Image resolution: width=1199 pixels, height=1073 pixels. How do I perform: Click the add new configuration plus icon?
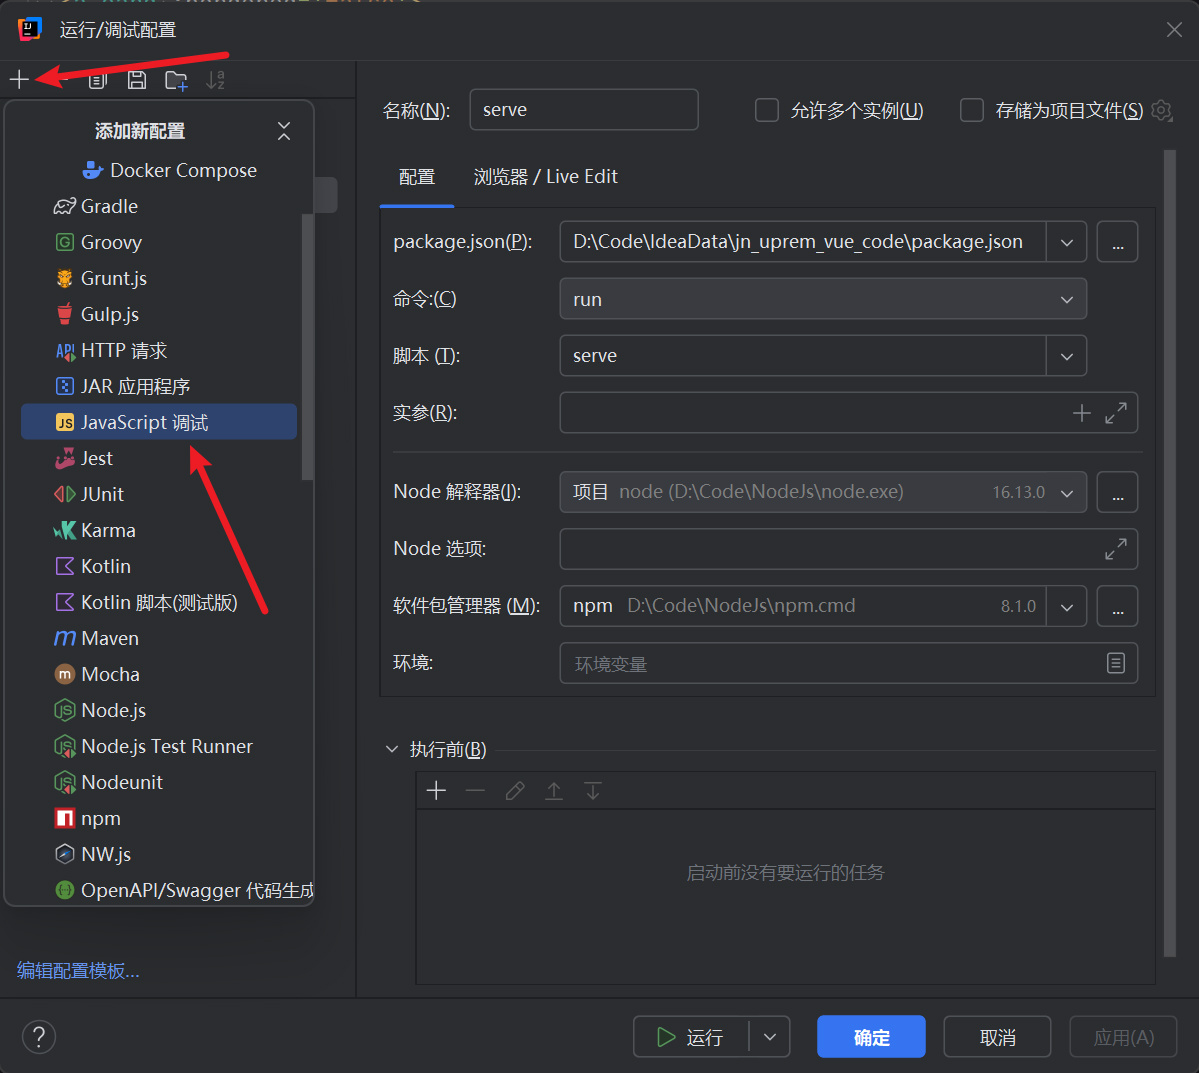[x=19, y=79]
